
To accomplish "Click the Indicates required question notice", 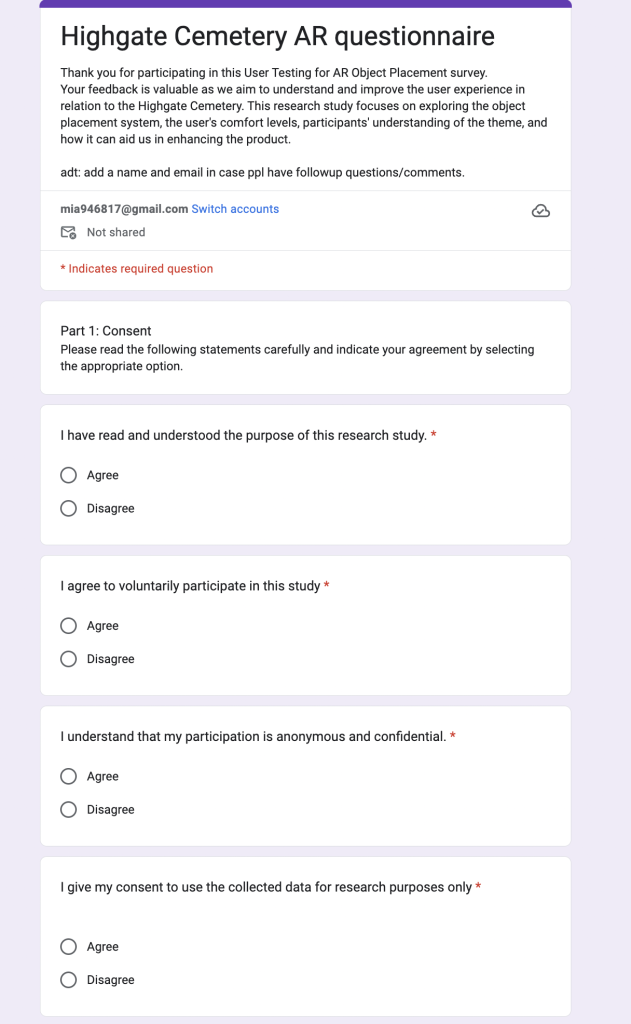I will 137,269.
